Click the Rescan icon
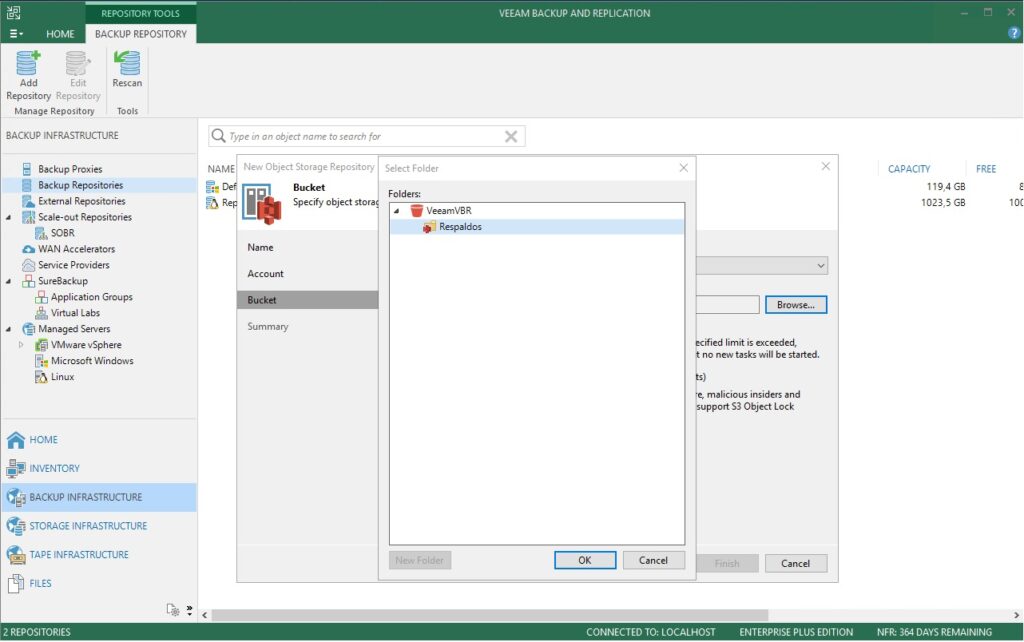This screenshot has height=642, width=1024. (127, 63)
